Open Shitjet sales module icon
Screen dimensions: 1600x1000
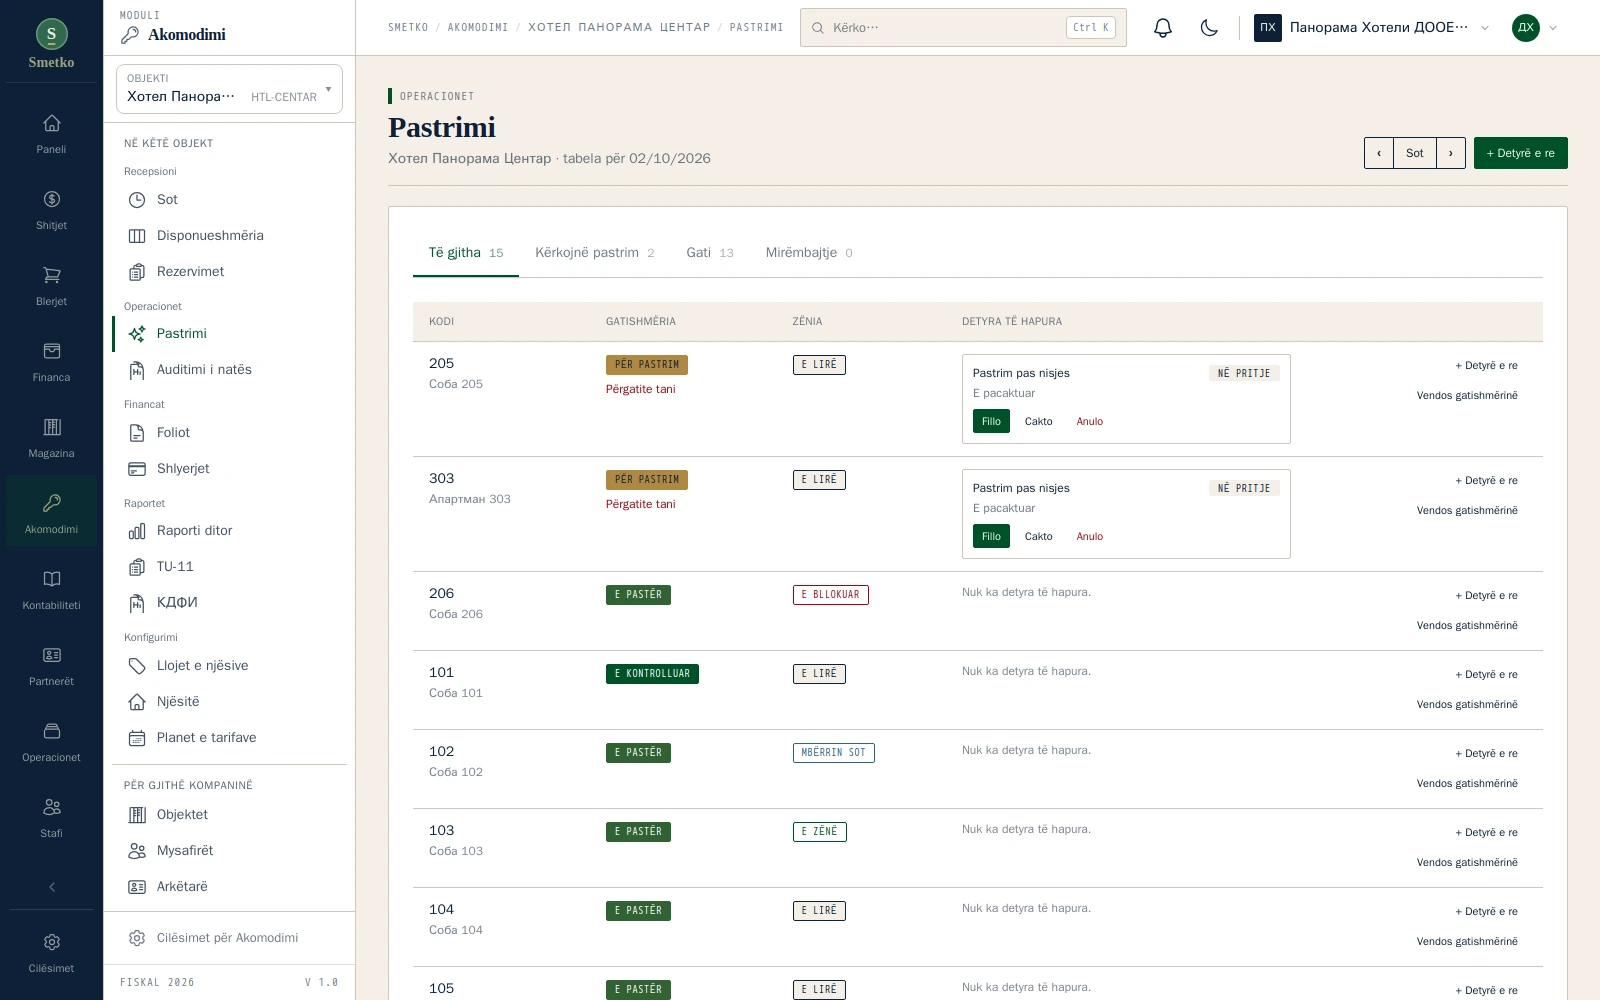pyautogui.click(x=51, y=211)
